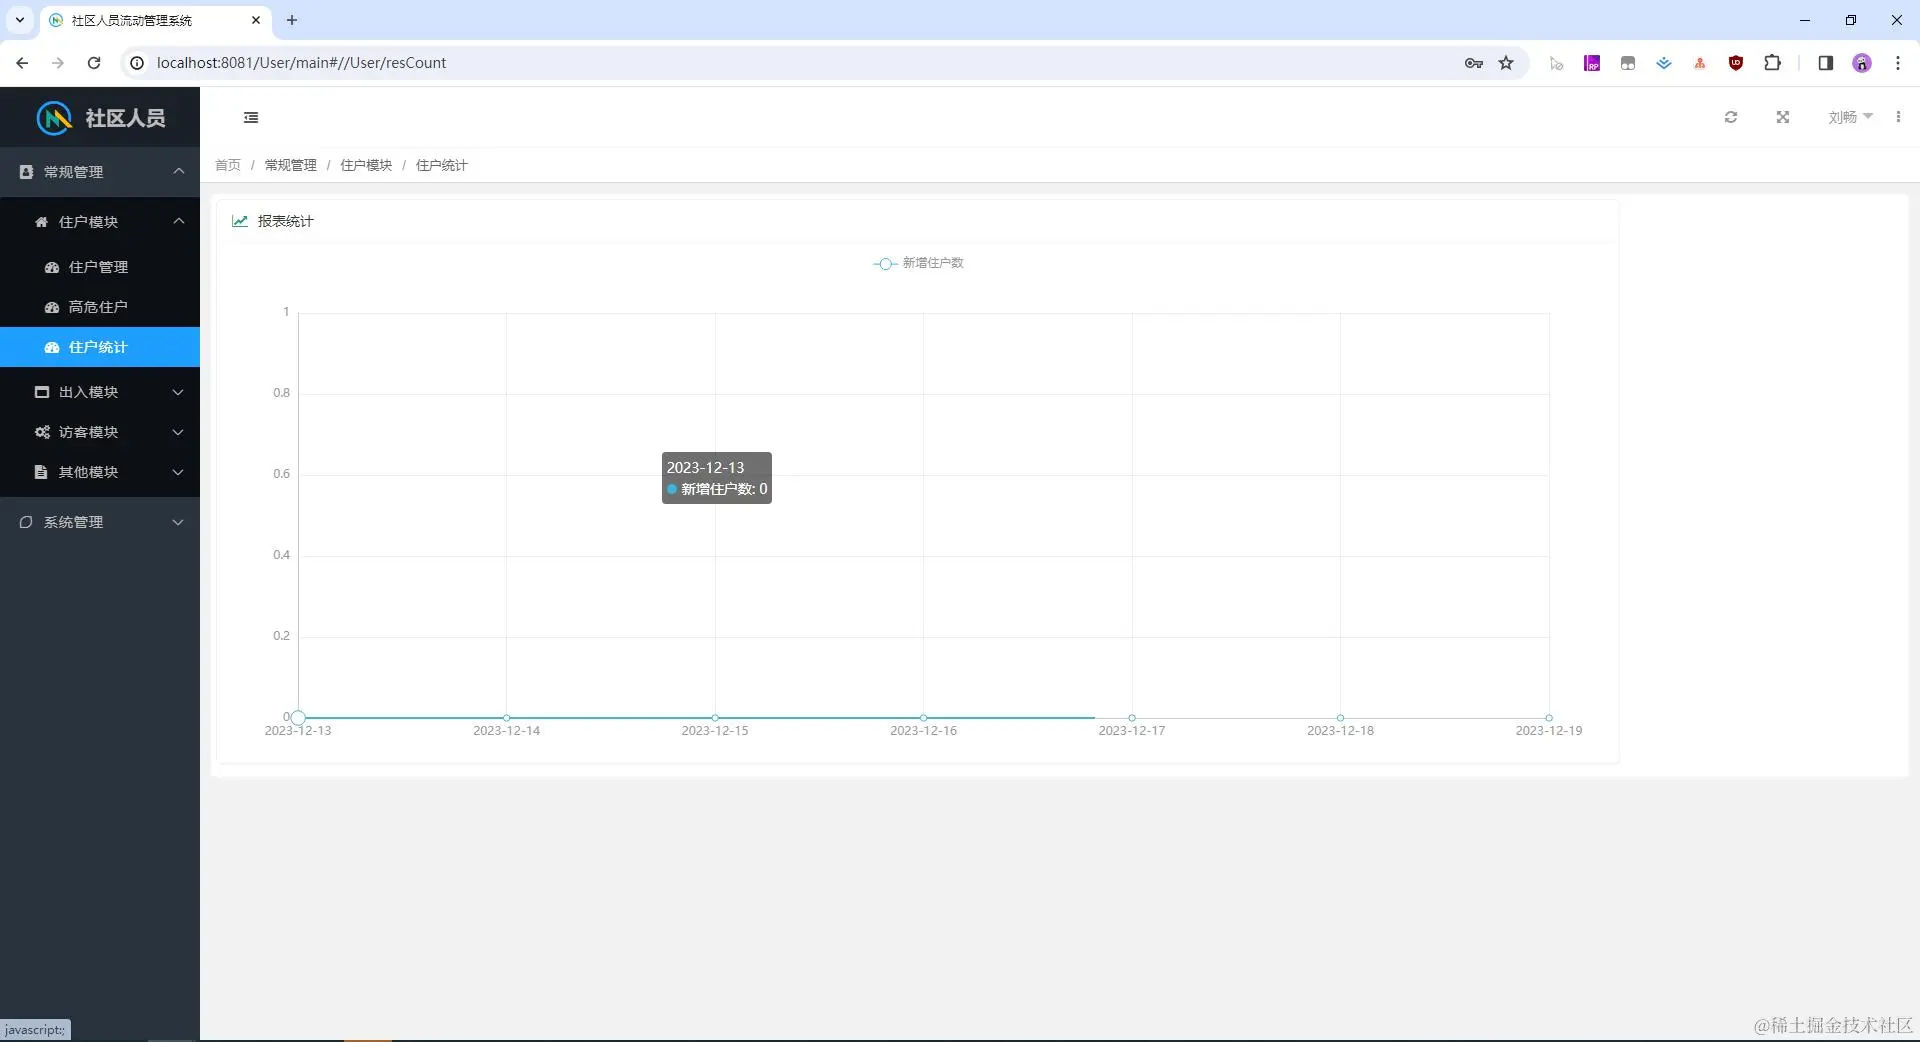1920x1042 pixels.
Task: Toggle the 新增住户数 legend series
Action: [918, 263]
